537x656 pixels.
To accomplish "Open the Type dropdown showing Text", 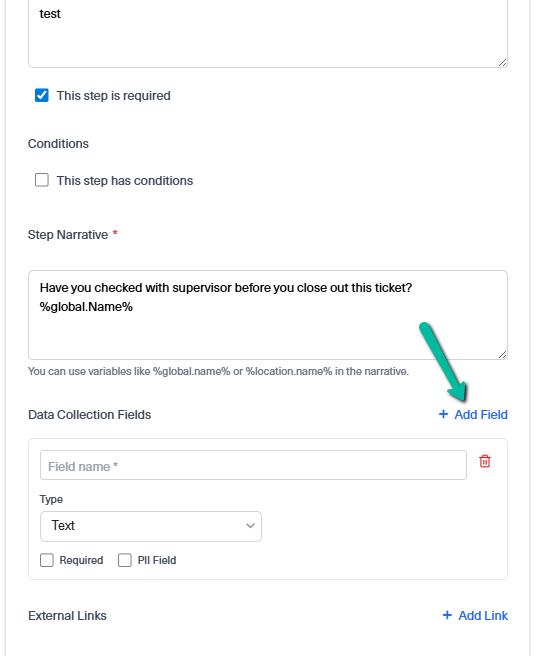I will point(151,526).
